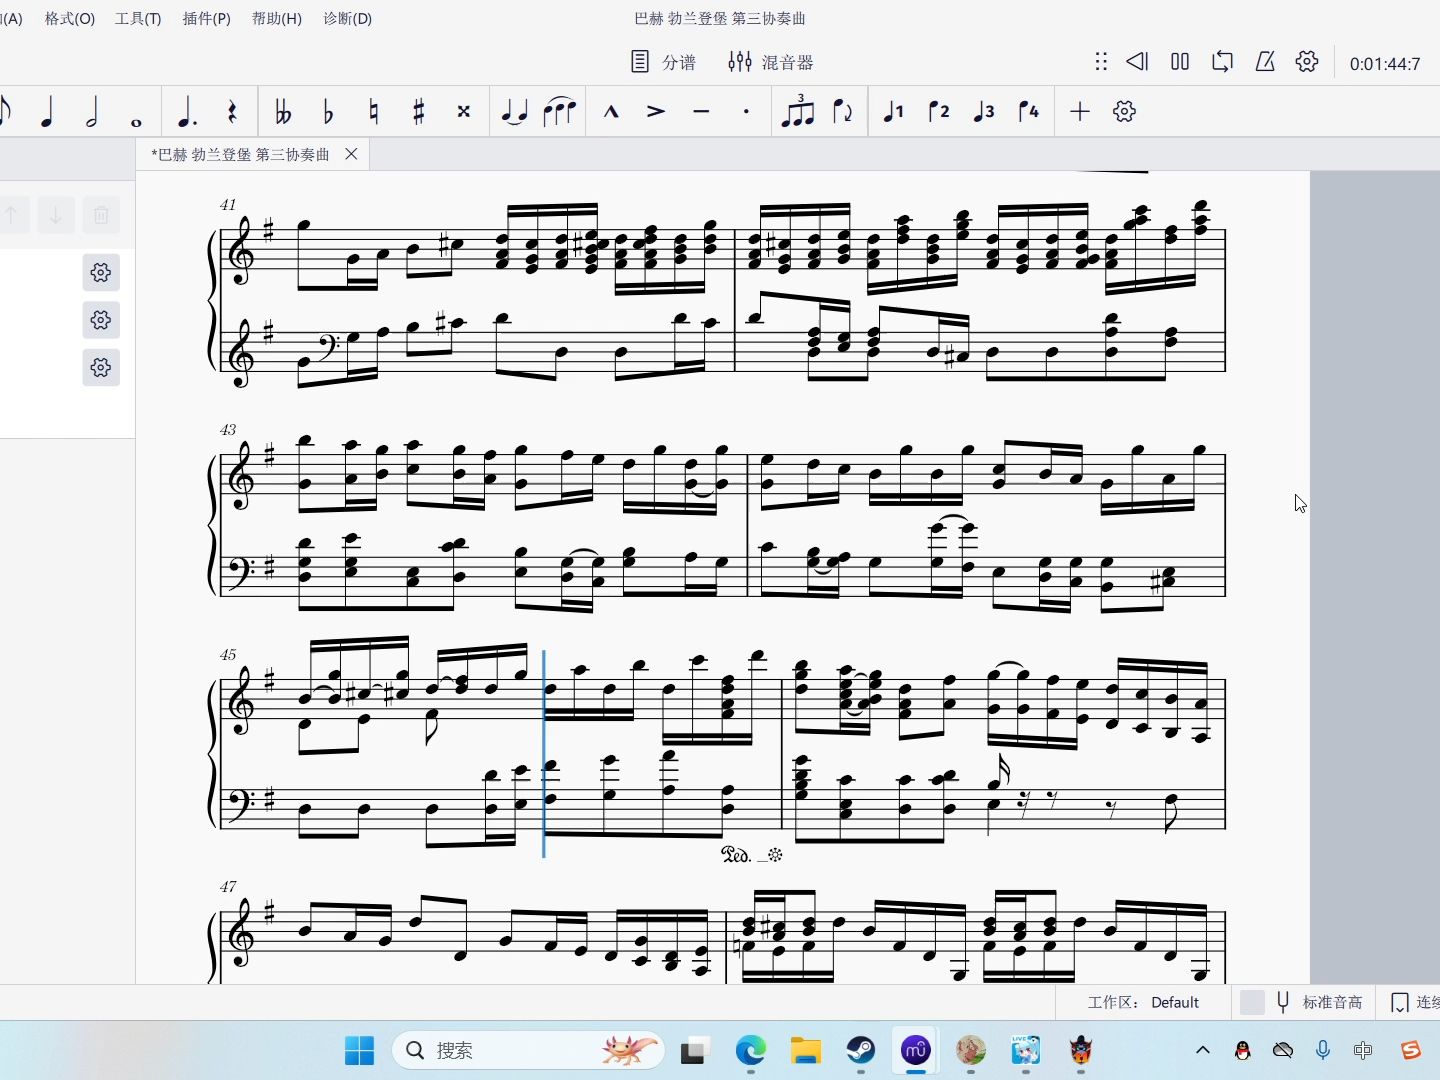
Task: Add tenuto articulation
Action: click(701, 112)
